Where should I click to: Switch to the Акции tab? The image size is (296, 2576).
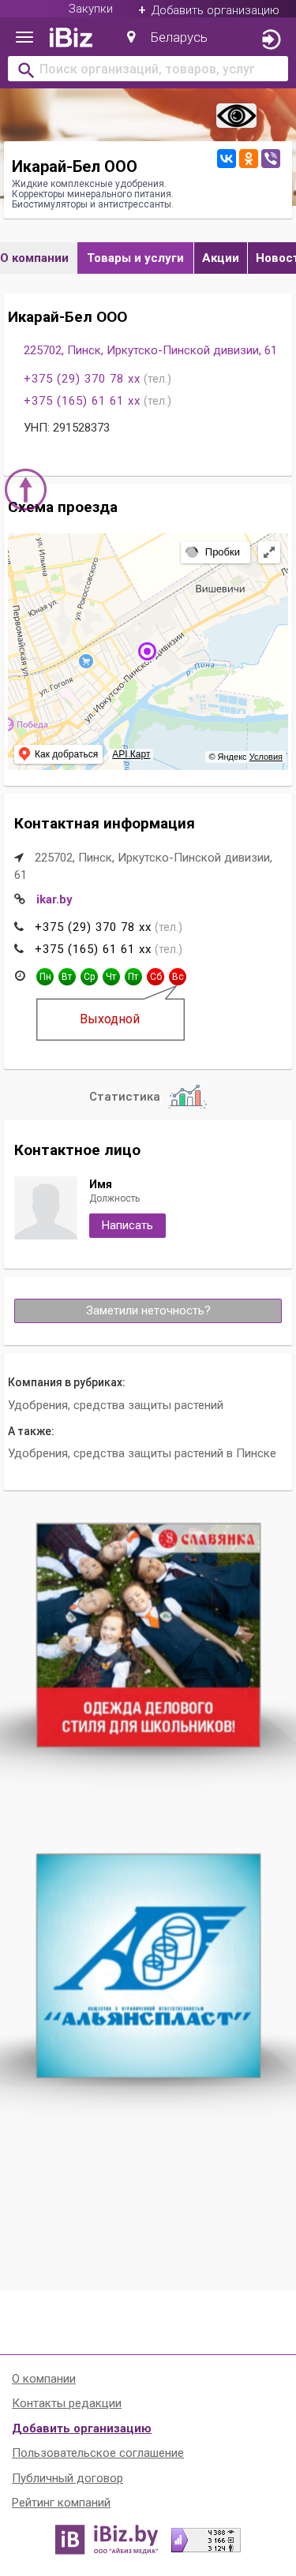(x=220, y=258)
